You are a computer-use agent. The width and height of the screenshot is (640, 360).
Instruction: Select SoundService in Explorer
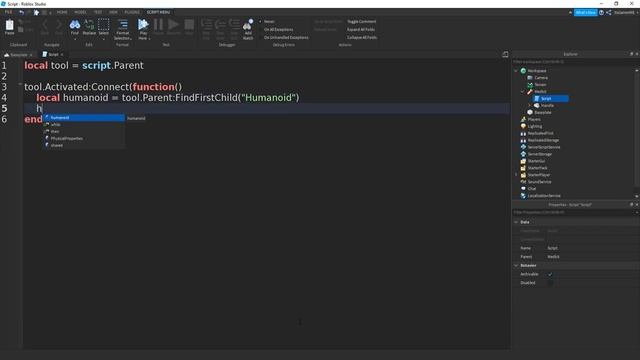pos(536,182)
